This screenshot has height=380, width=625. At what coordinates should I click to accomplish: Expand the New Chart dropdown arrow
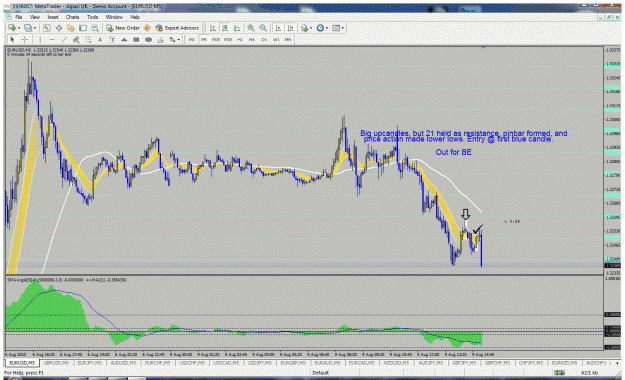pyautogui.click(x=19, y=28)
